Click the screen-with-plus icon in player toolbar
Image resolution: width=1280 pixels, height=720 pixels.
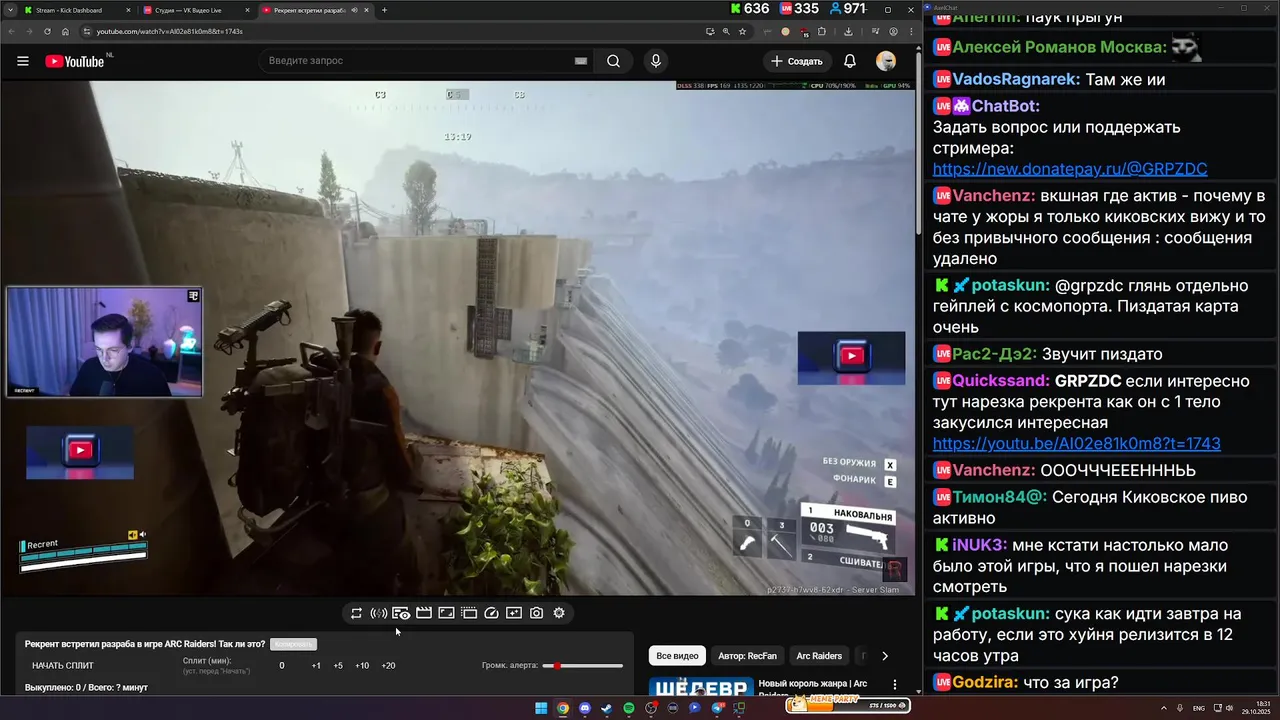click(514, 613)
